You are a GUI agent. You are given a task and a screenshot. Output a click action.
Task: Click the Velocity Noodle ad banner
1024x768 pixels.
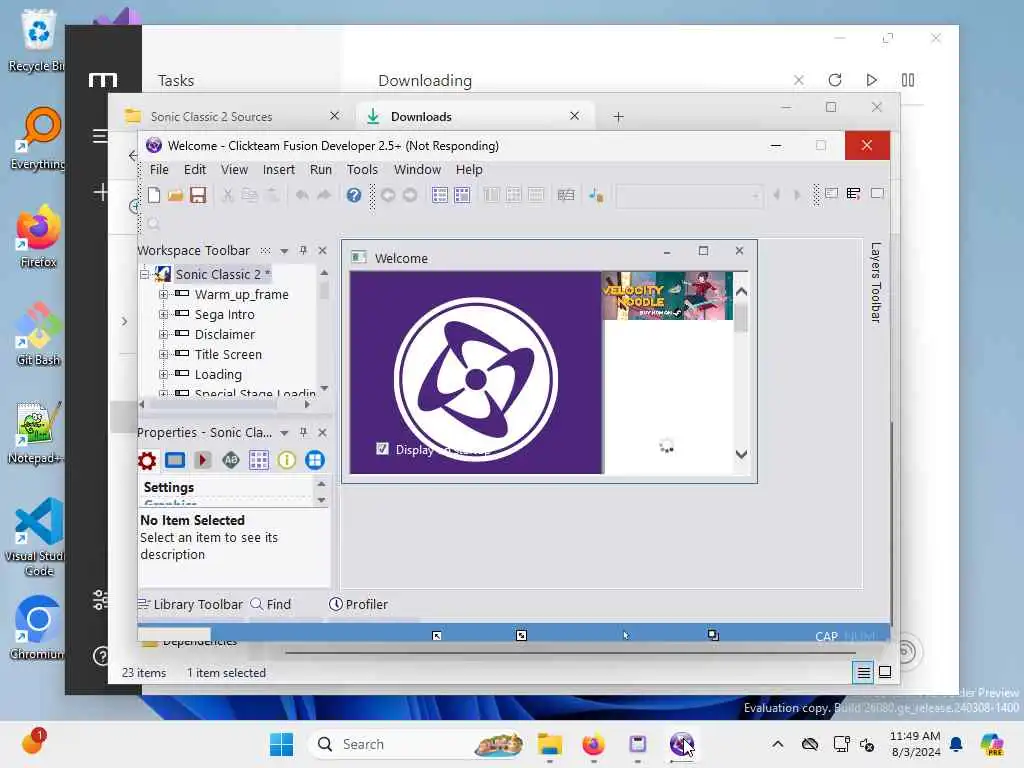tap(667, 296)
